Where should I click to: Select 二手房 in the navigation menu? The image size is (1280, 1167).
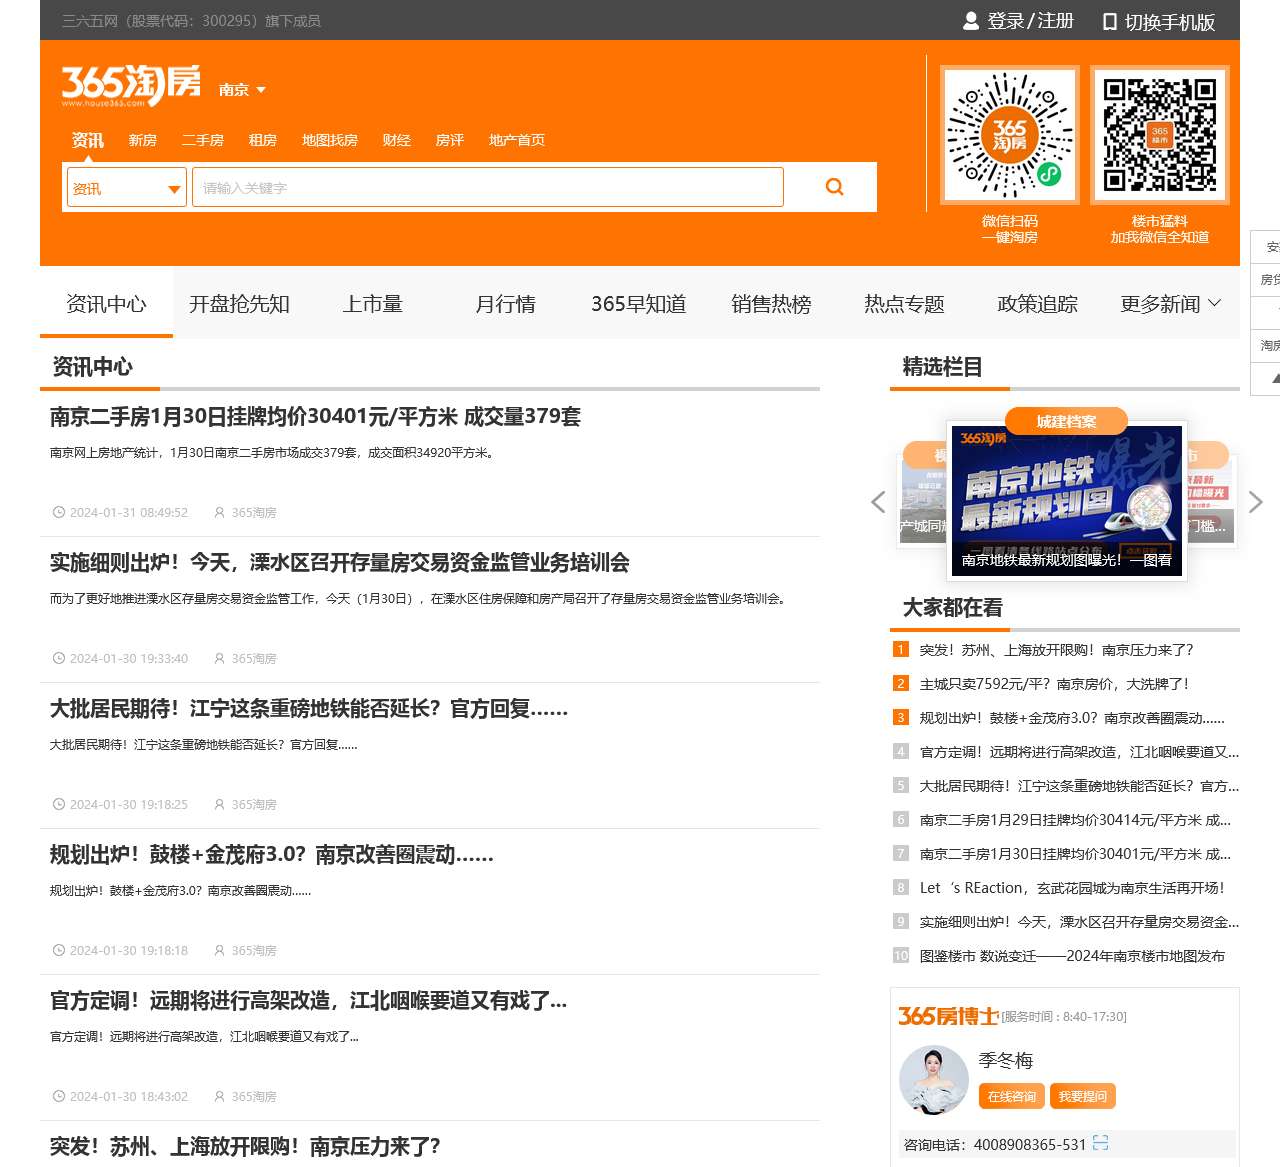pyautogui.click(x=204, y=140)
